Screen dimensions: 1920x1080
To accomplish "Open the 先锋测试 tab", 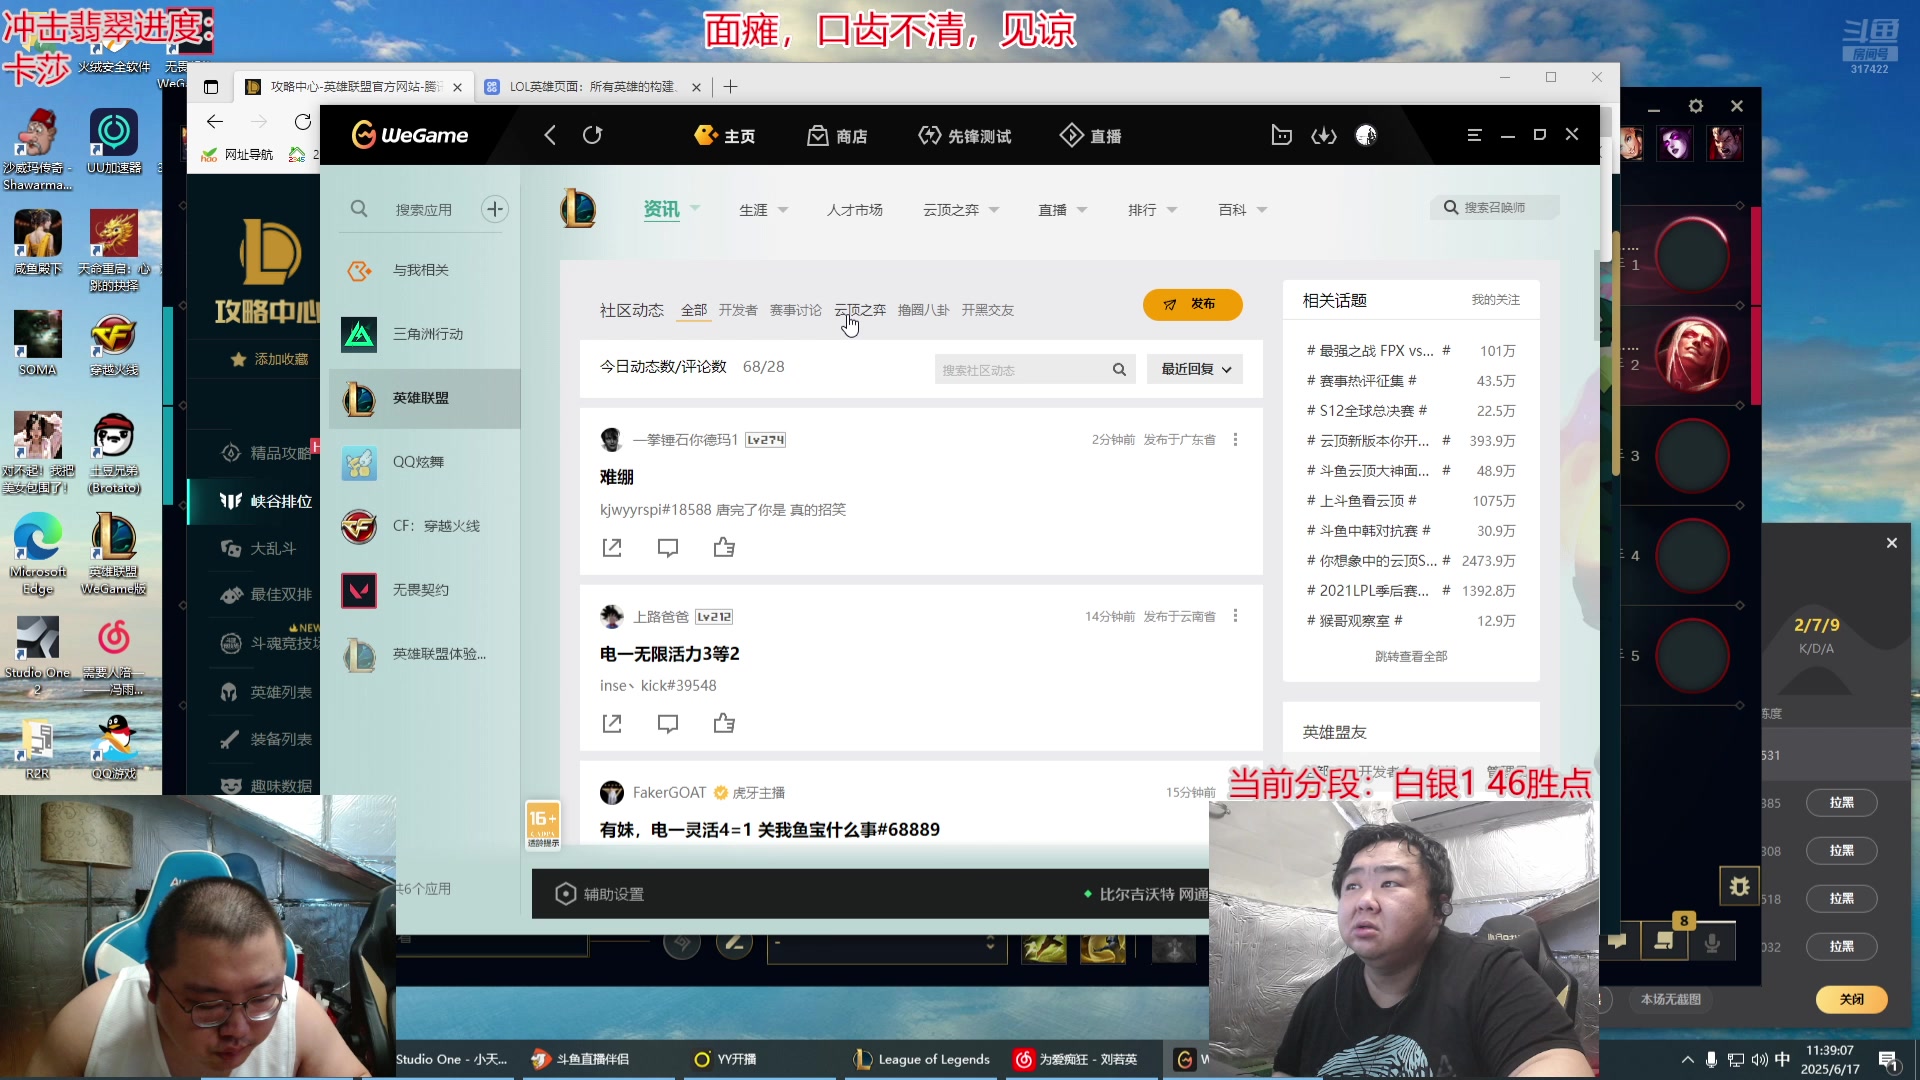I will tap(964, 136).
